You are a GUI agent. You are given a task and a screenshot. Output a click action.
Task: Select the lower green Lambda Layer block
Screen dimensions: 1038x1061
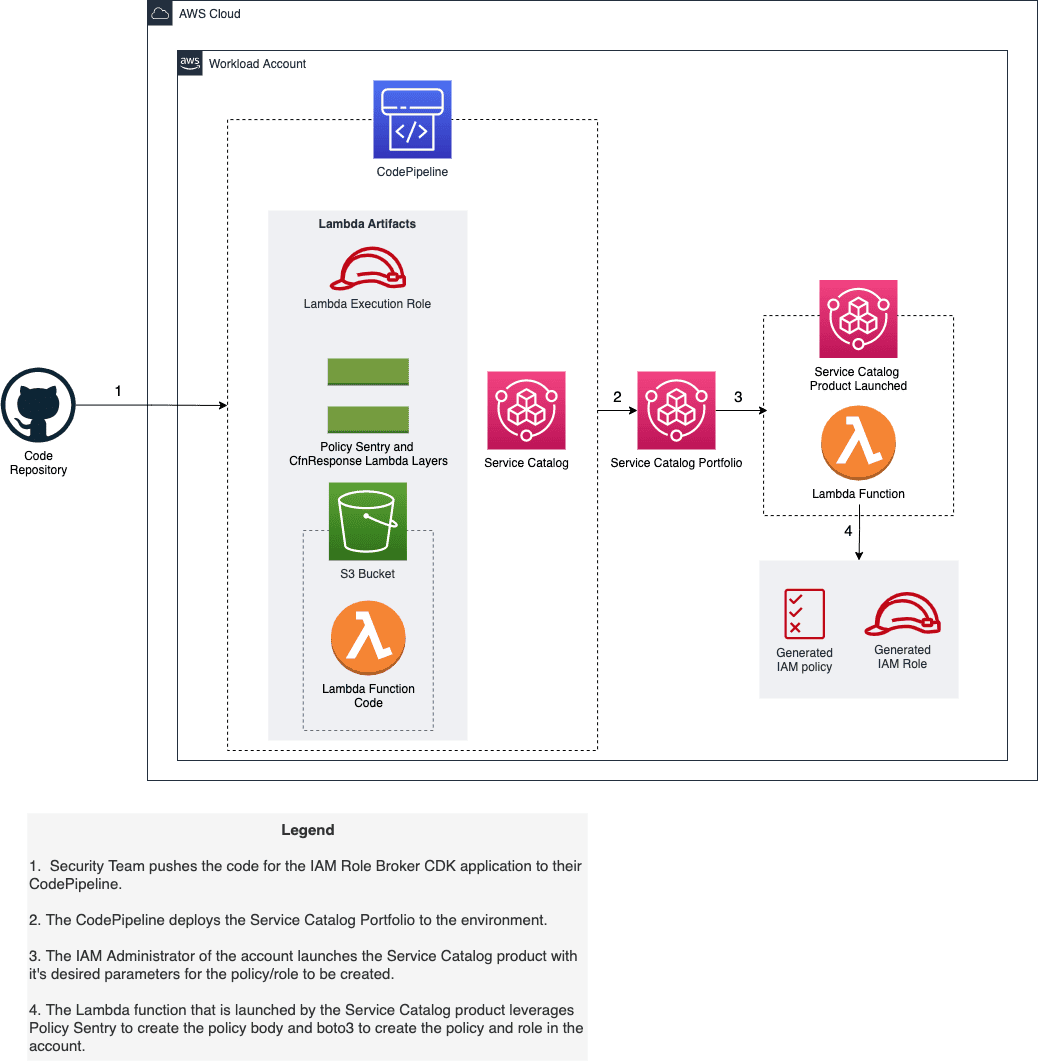coord(368,420)
